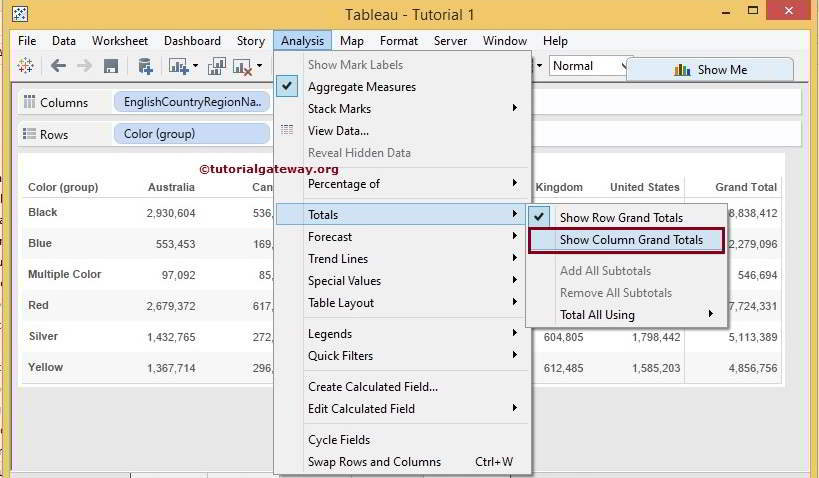The image size is (819, 478).
Task: Click the Tableau start page icon
Action: [x=25, y=66]
